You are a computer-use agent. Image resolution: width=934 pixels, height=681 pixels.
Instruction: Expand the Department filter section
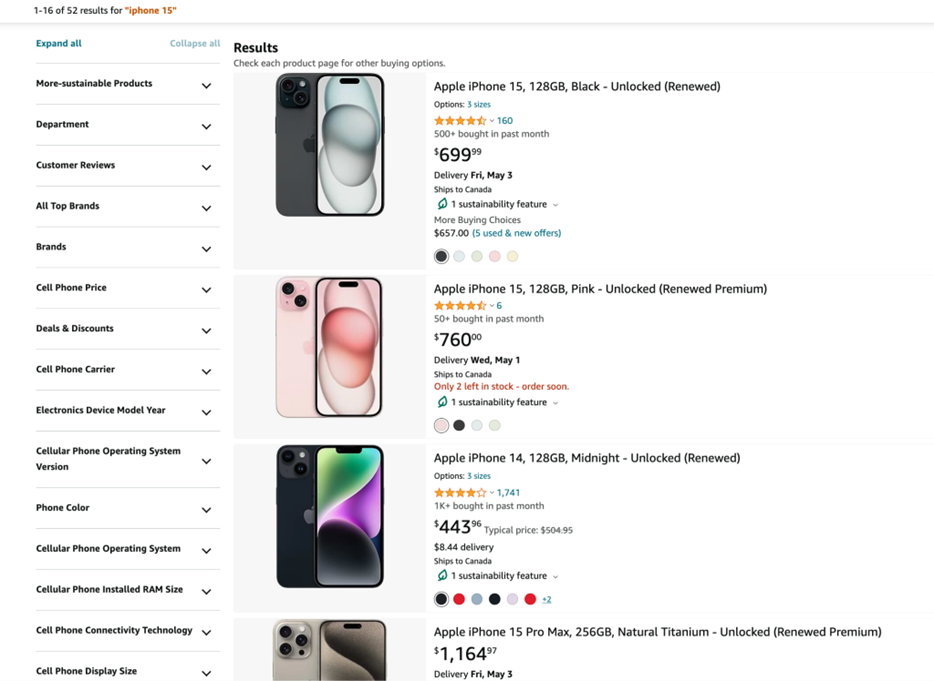pos(206,126)
